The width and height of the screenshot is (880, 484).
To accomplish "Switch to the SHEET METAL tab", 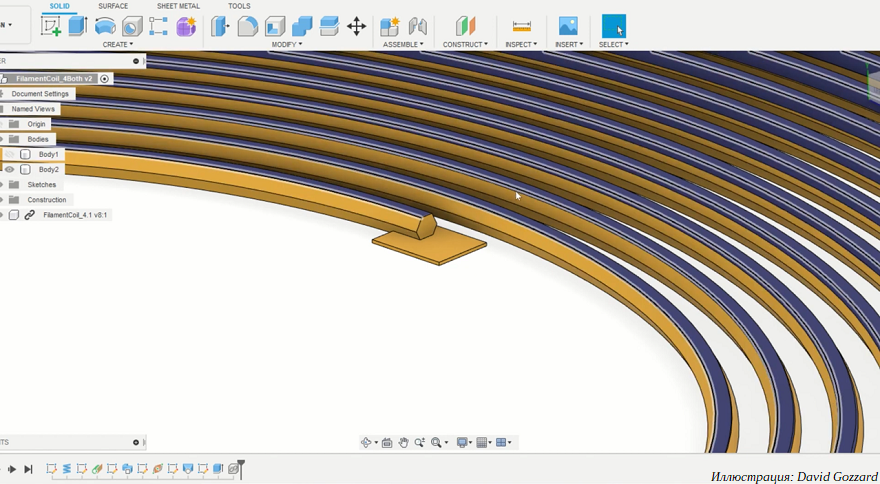I will (x=178, y=6).
